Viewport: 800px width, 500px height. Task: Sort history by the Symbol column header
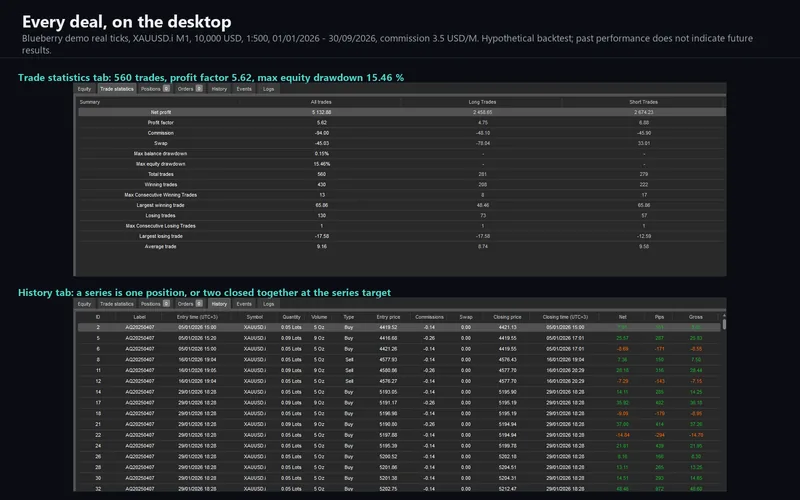click(x=255, y=317)
